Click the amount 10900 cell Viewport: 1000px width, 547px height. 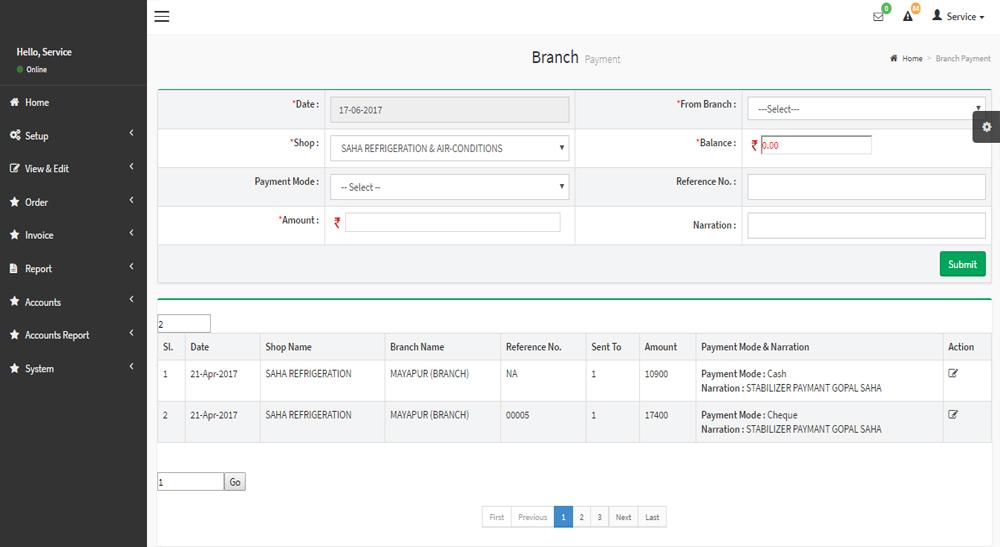point(656,374)
